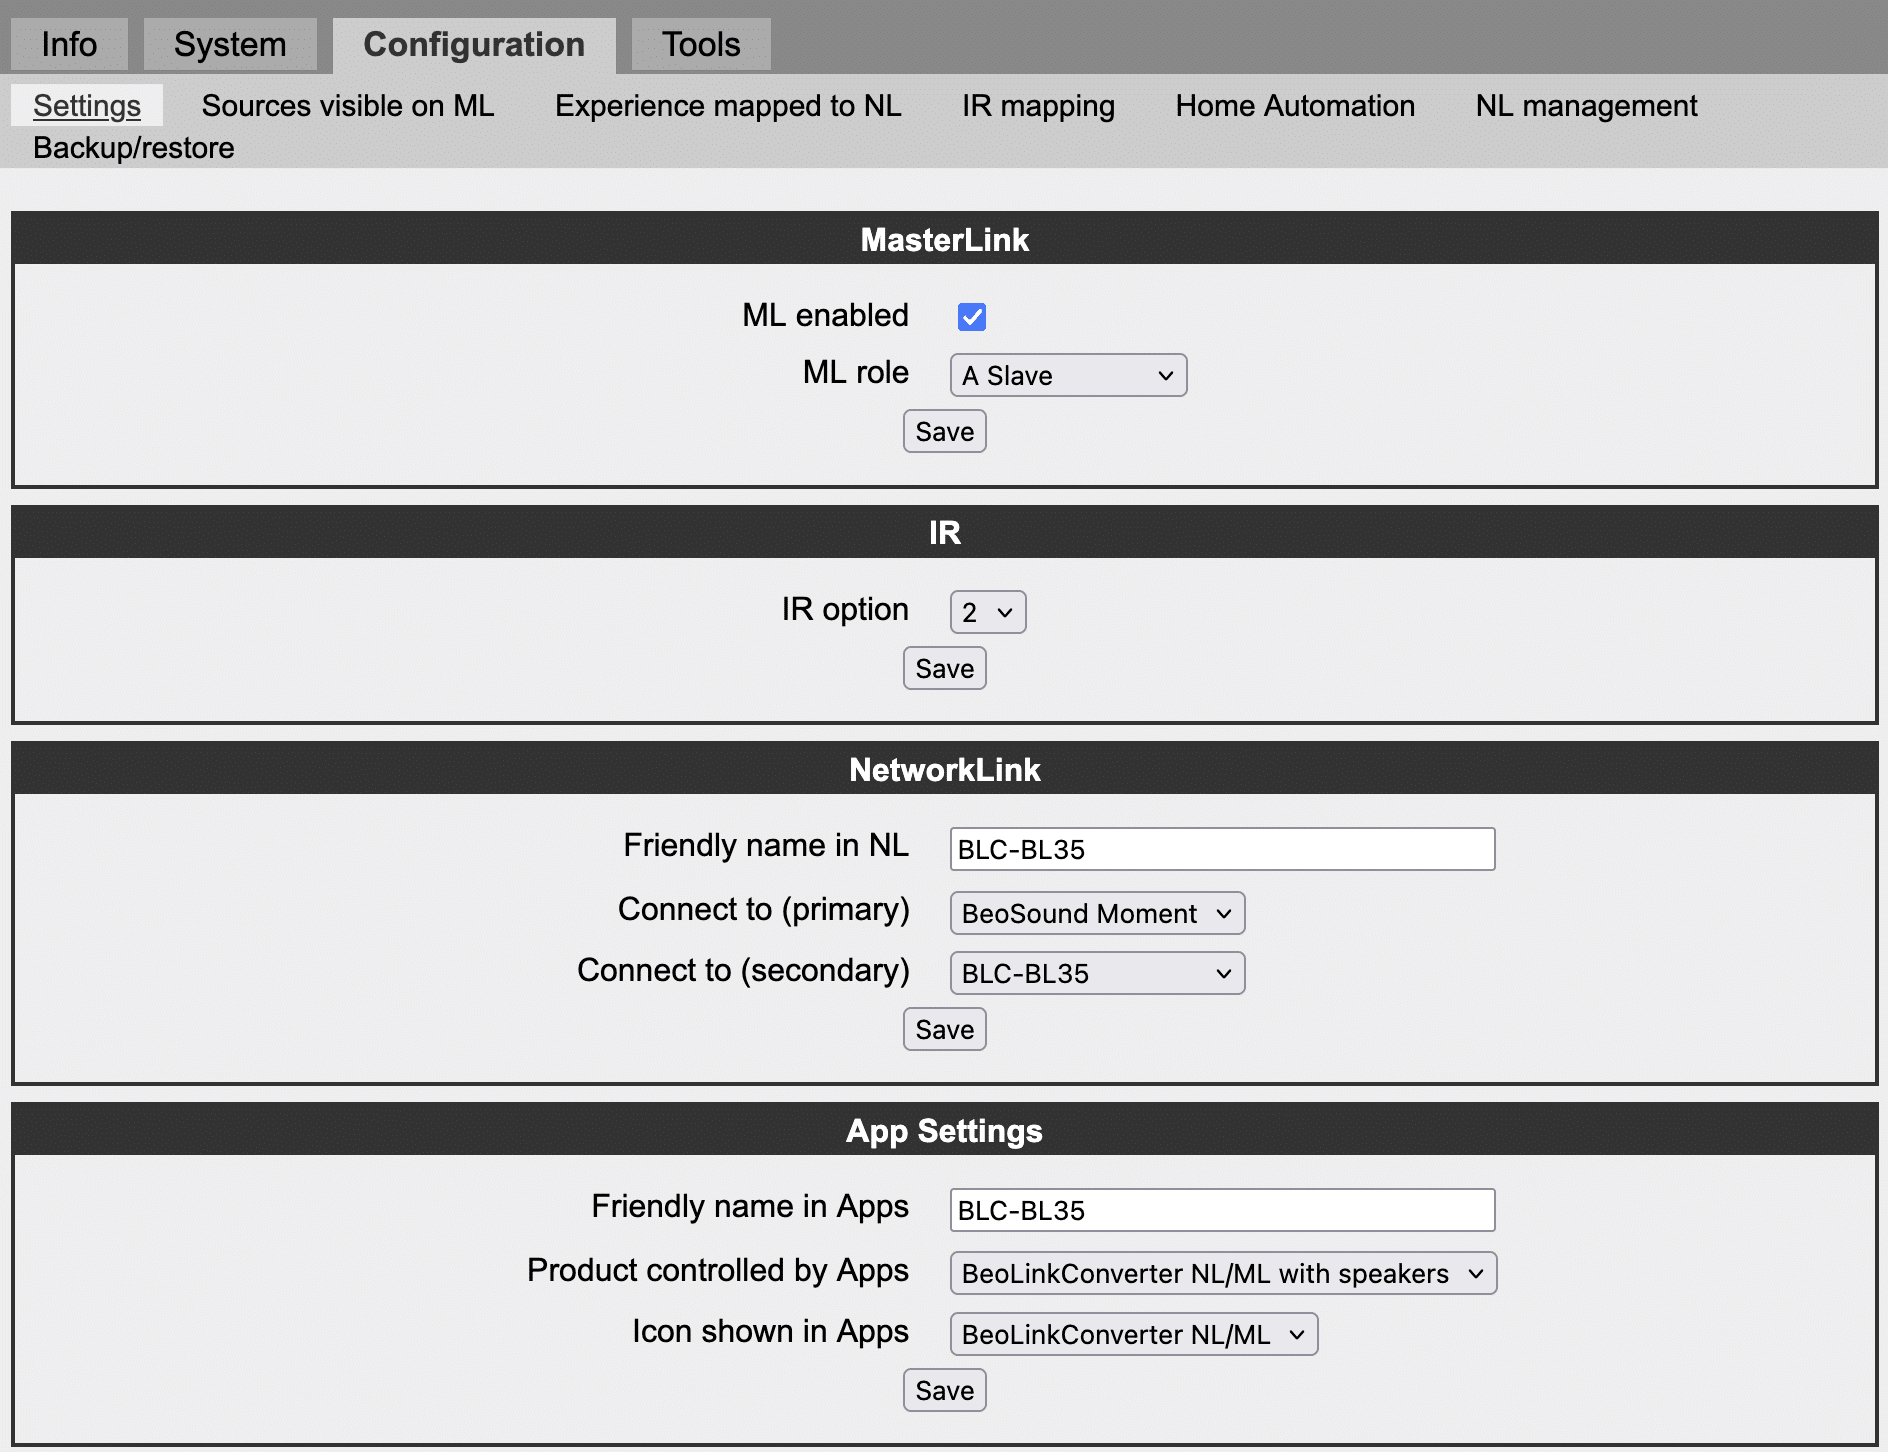Click the ML role label
Viewport: 1888px width, 1452px height.
click(856, 372)
